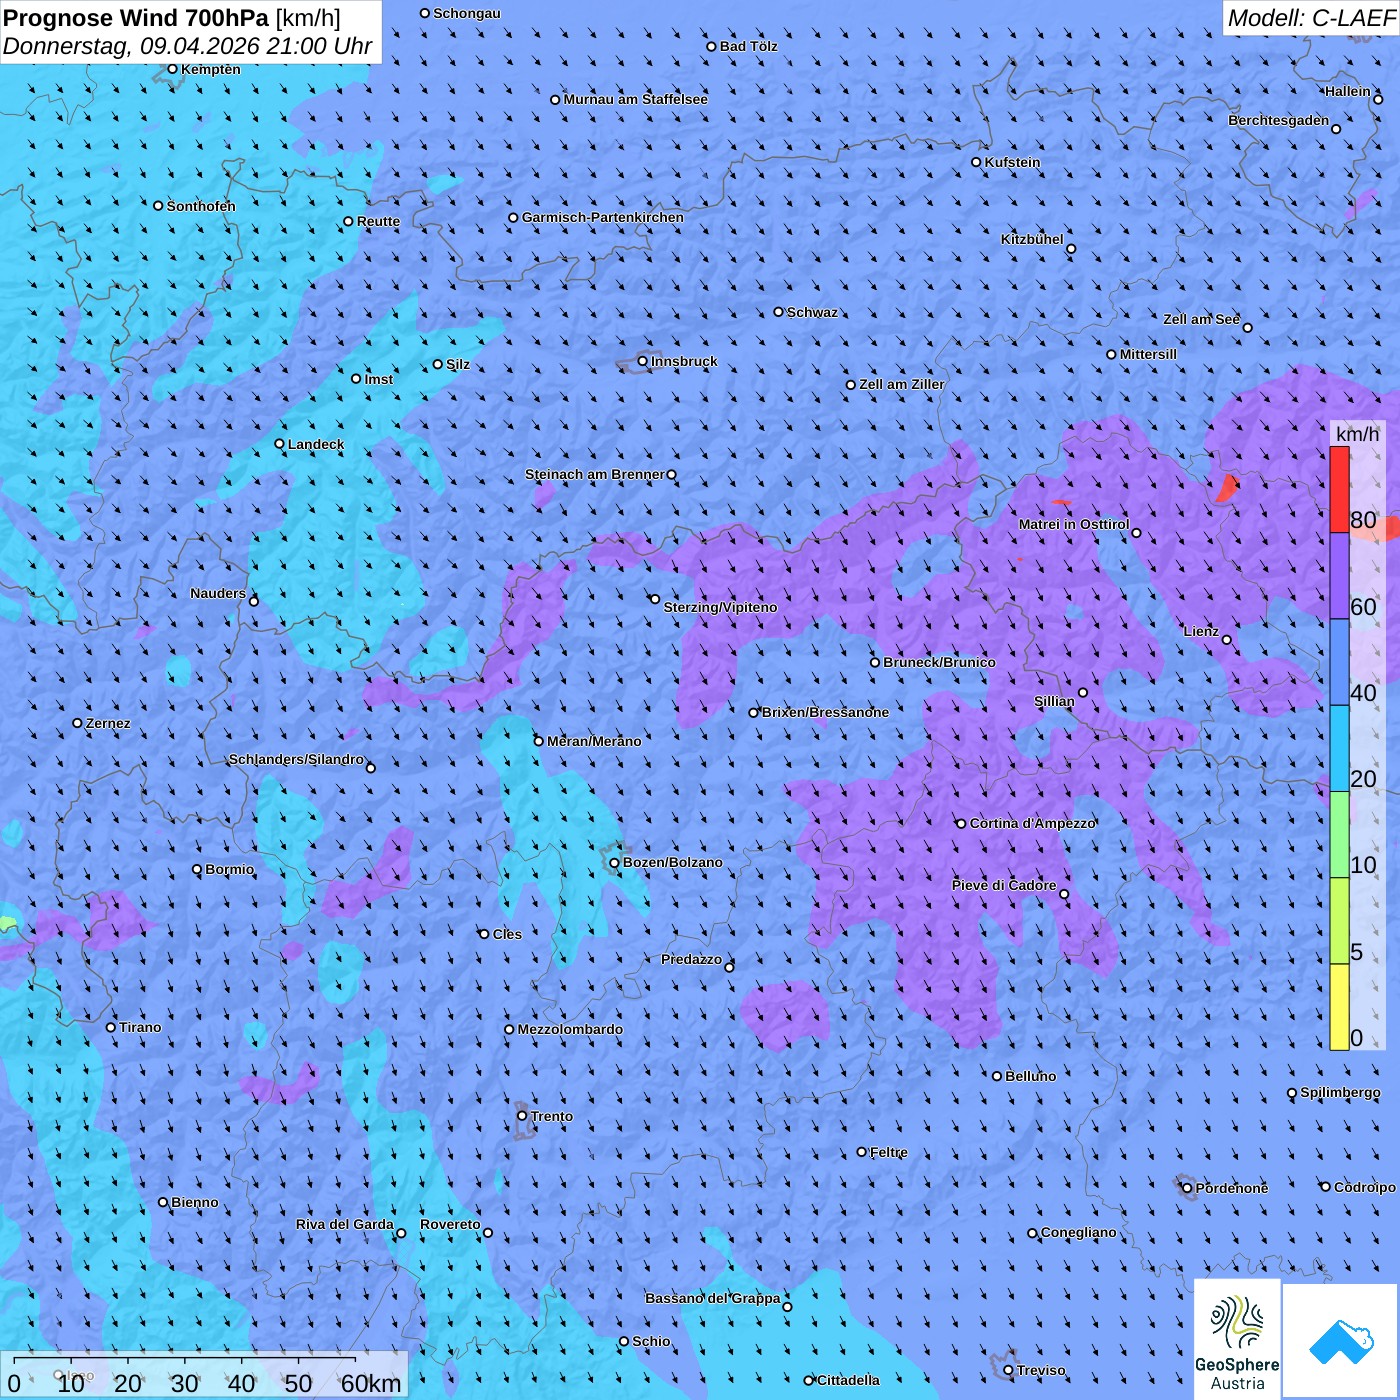
Task: Click the 'Predazzo' label
Action: 691,959
